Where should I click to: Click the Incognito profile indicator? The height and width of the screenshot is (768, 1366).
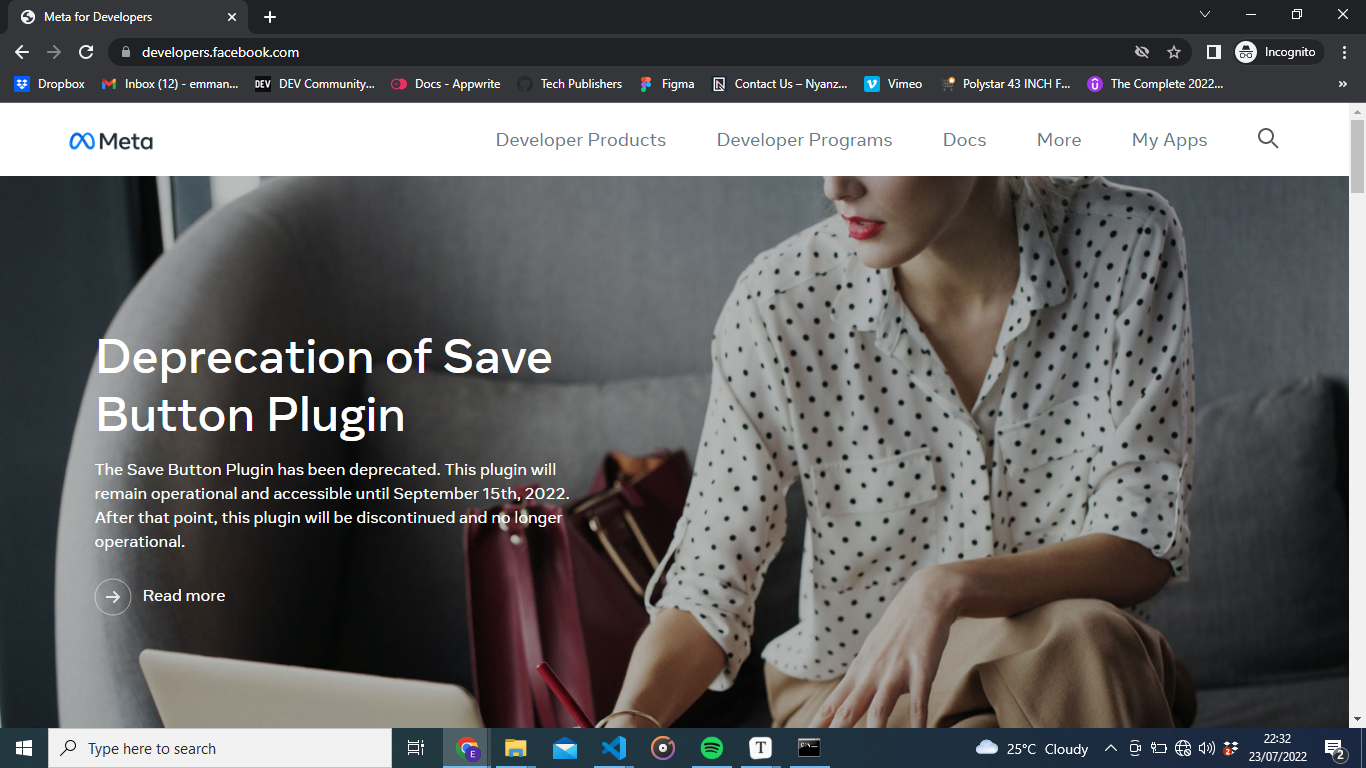point(1279,52)
